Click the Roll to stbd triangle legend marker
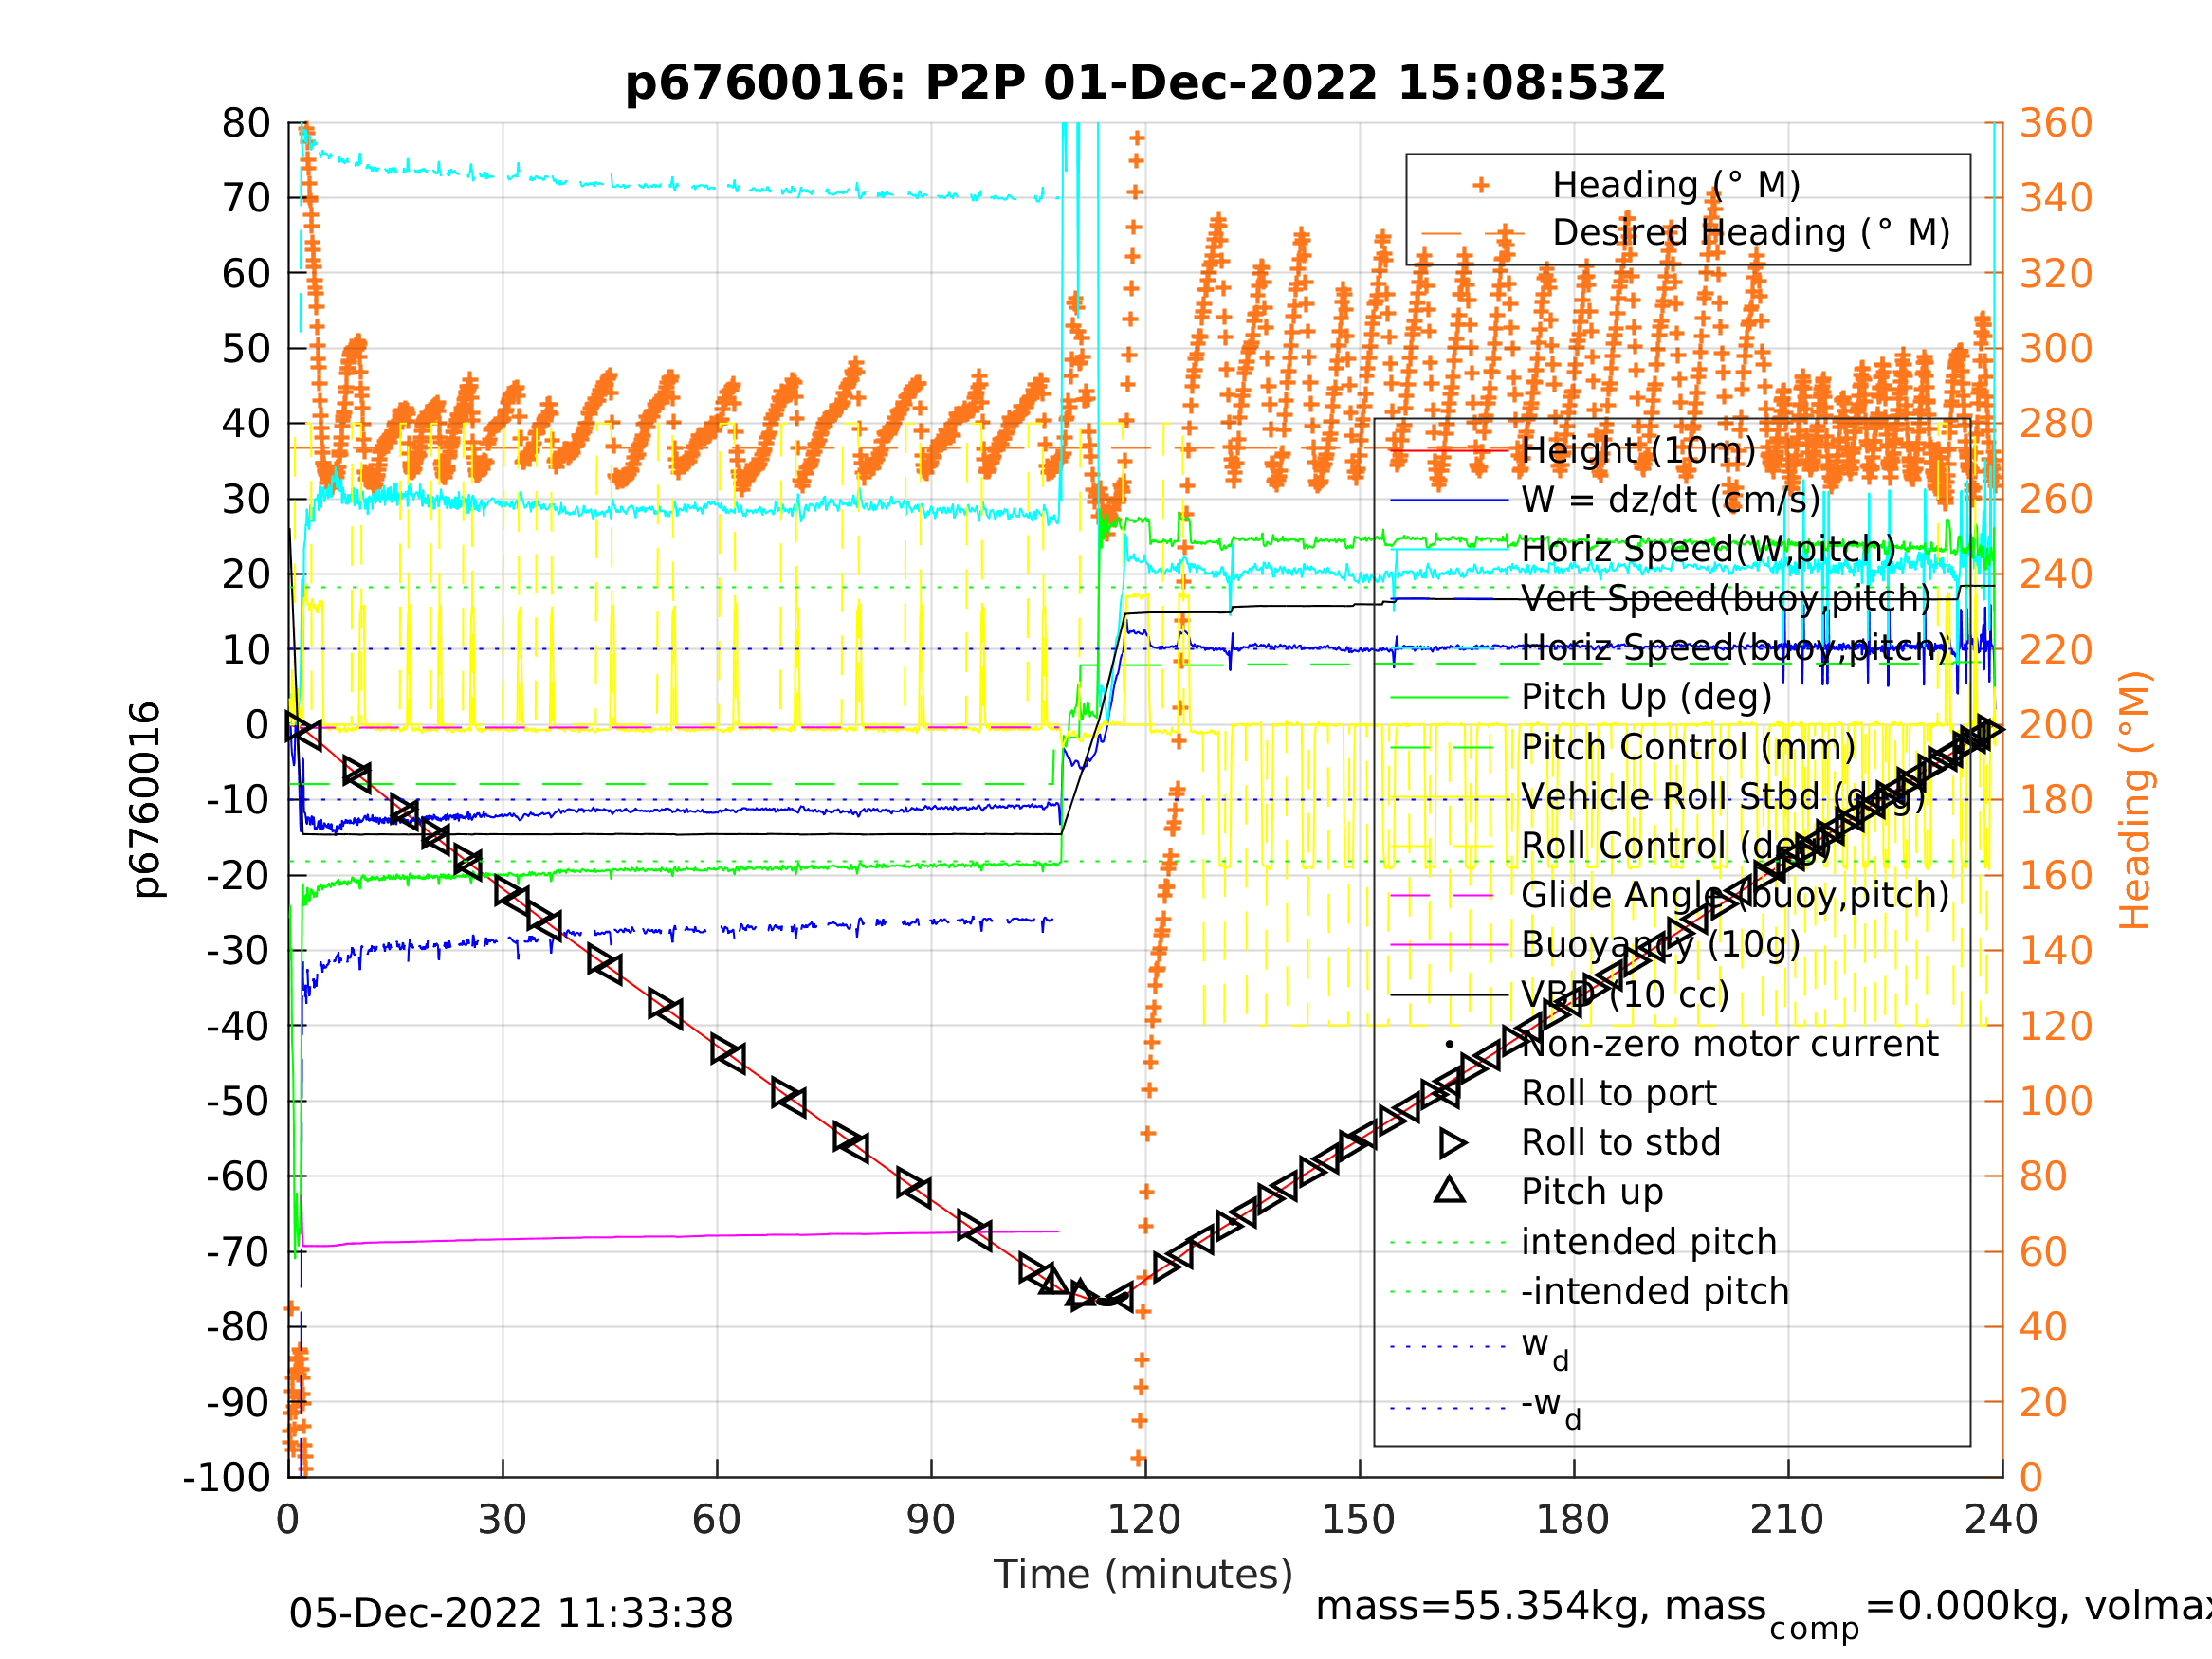The width and height of the screenshot is (2212, 1659). point(1451,1143)
